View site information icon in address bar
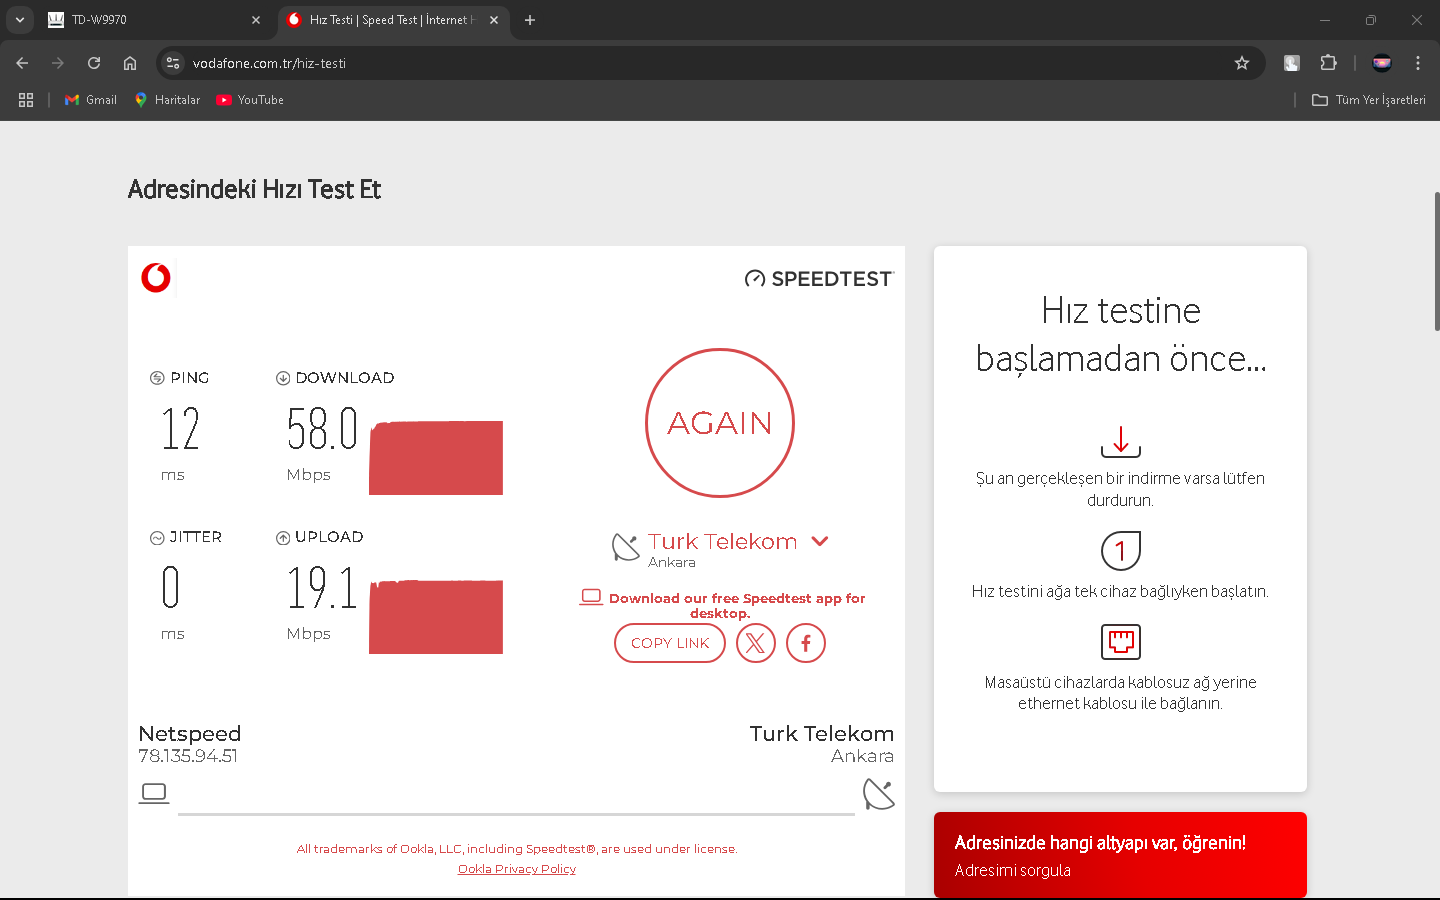Screen dimensions: 1440x900 (173, 63)
